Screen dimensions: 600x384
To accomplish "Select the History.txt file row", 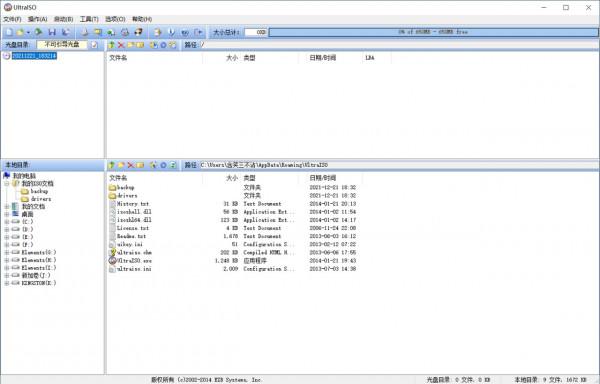I will point(233,204).
